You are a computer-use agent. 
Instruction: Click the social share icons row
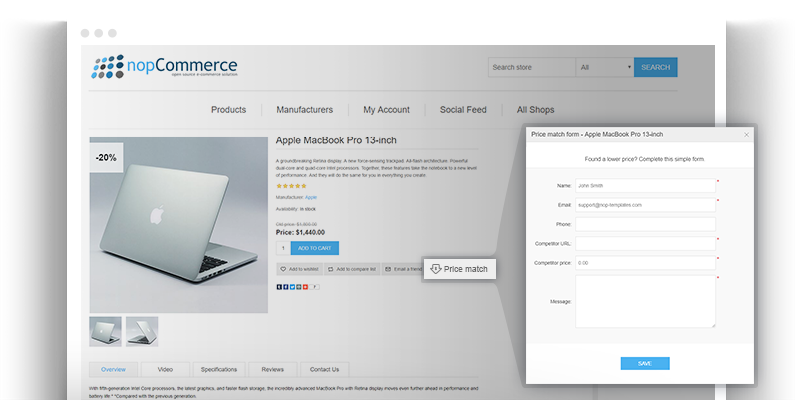coord(298,287)
